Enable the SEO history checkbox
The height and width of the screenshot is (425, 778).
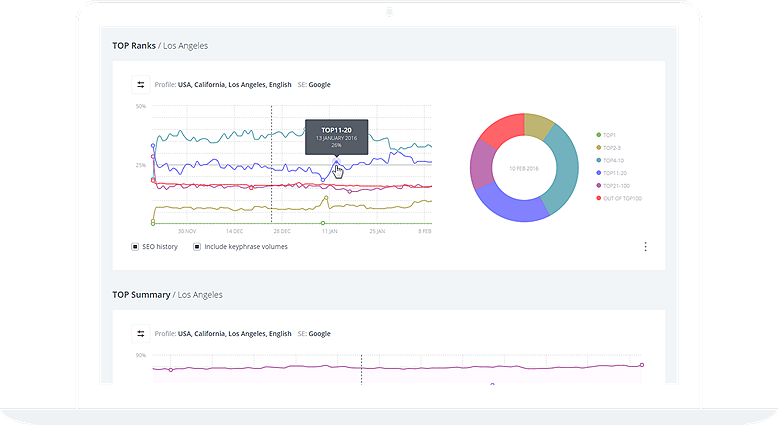(134, 246)
